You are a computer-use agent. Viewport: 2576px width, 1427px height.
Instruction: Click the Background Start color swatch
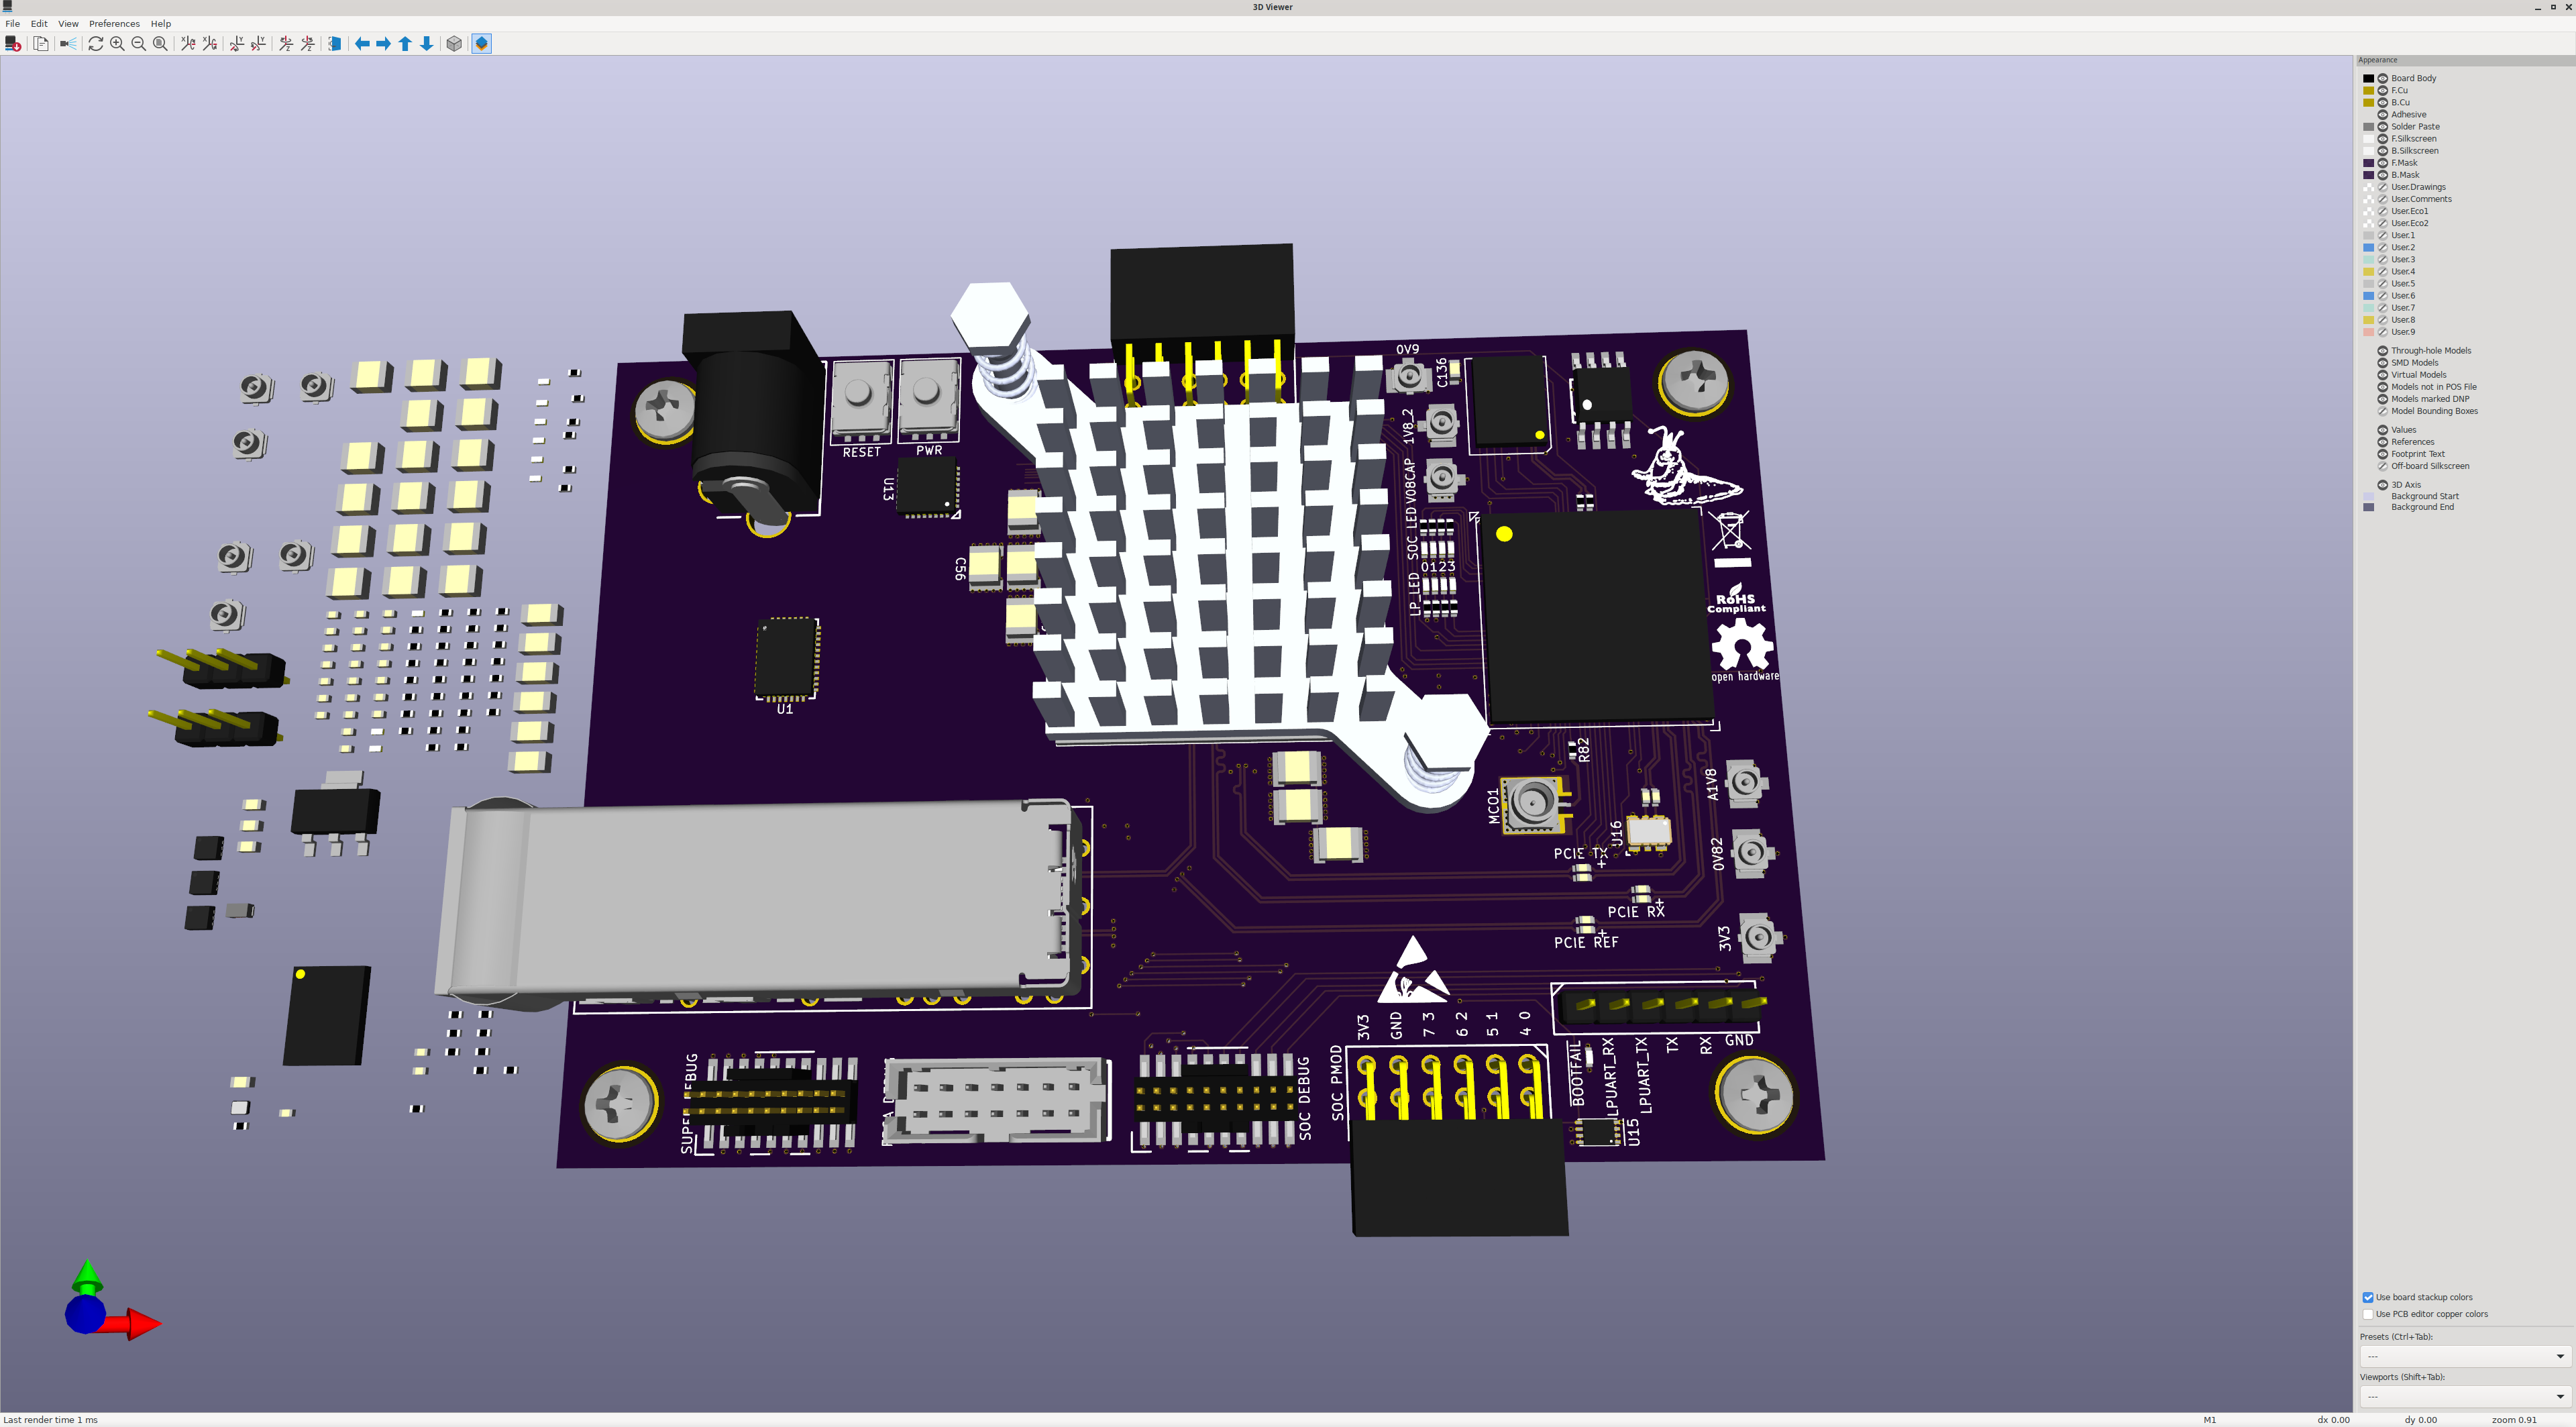pyautogui.click(x=2368, y=496)
